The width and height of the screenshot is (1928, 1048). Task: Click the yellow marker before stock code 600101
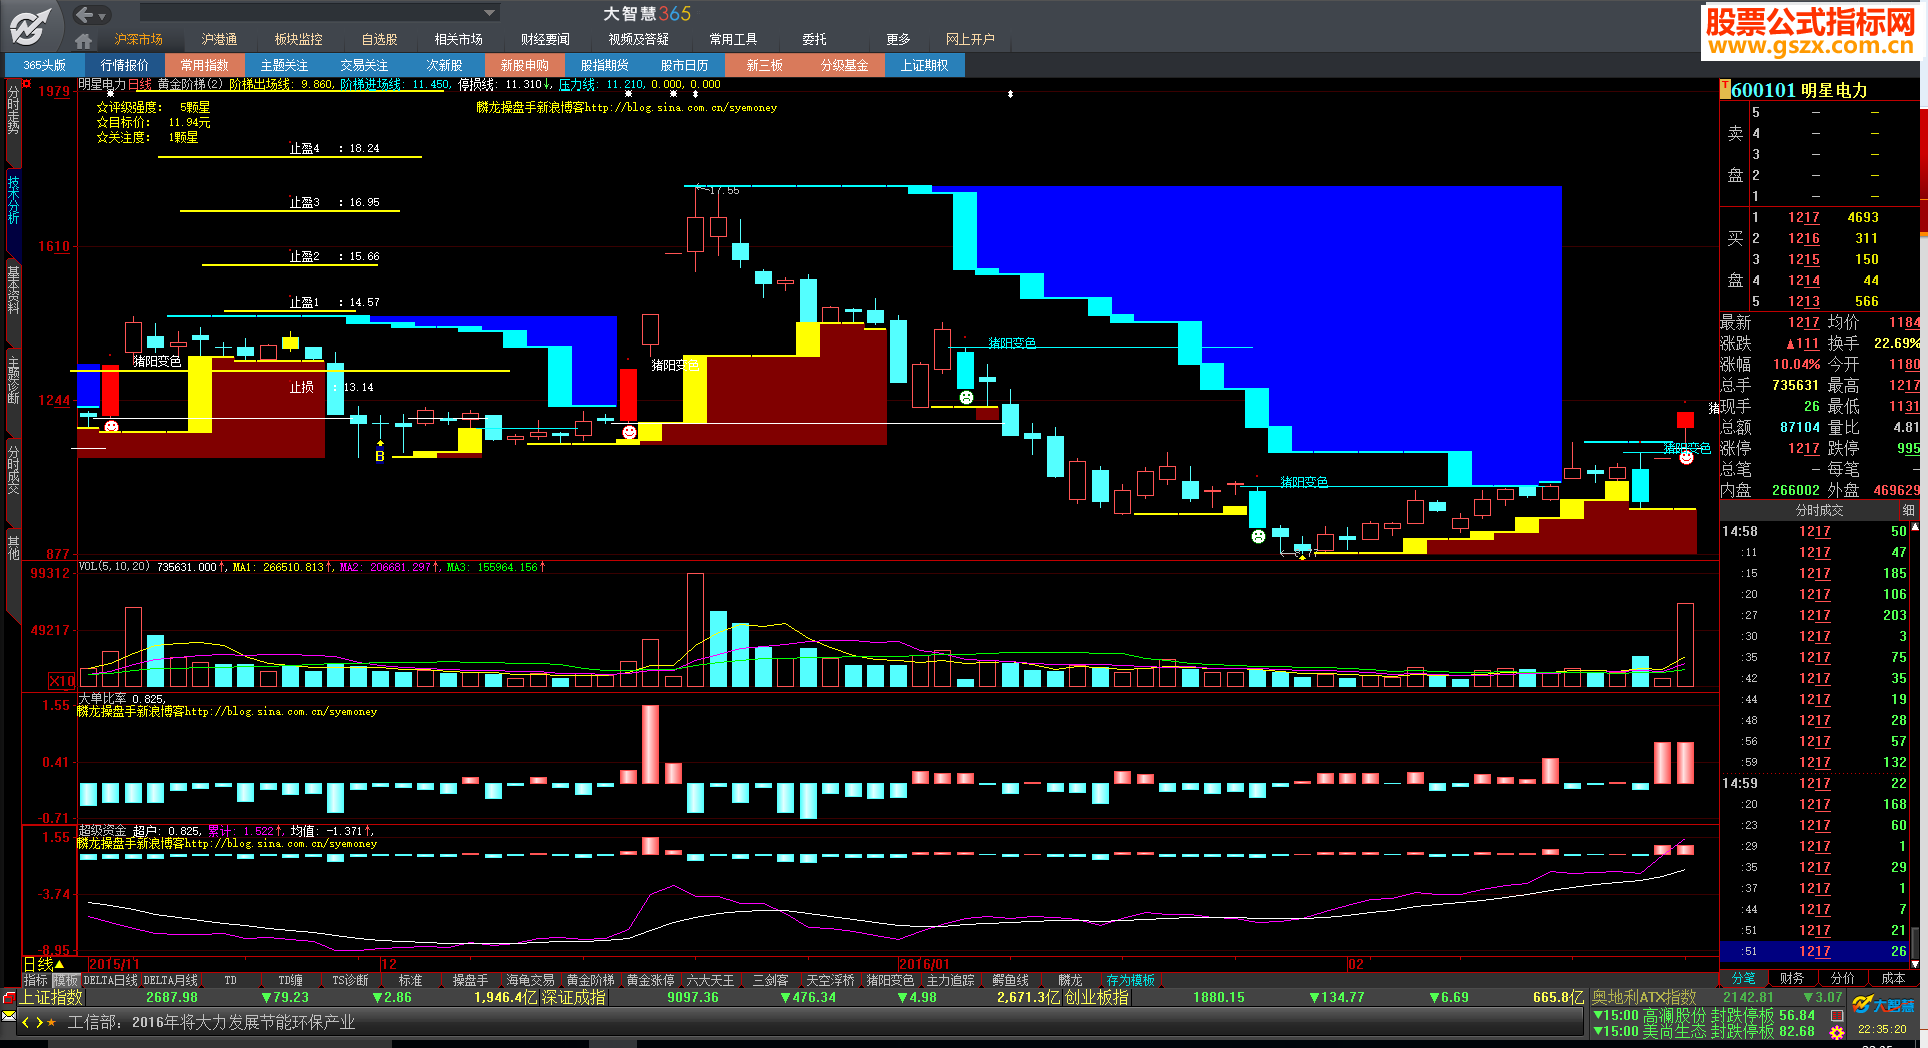point(1725,90)
